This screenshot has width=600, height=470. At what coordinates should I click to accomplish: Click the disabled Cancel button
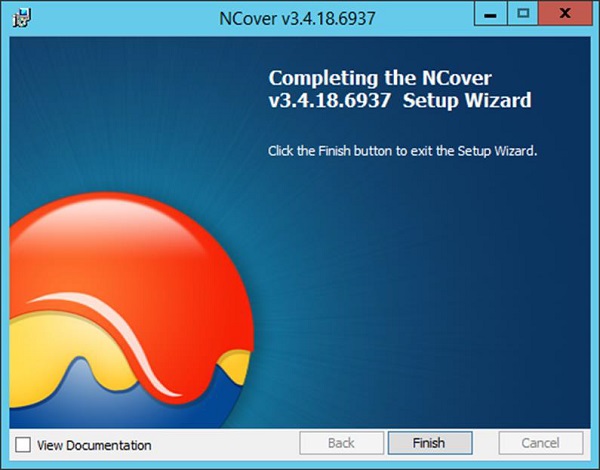coord(541,443)
